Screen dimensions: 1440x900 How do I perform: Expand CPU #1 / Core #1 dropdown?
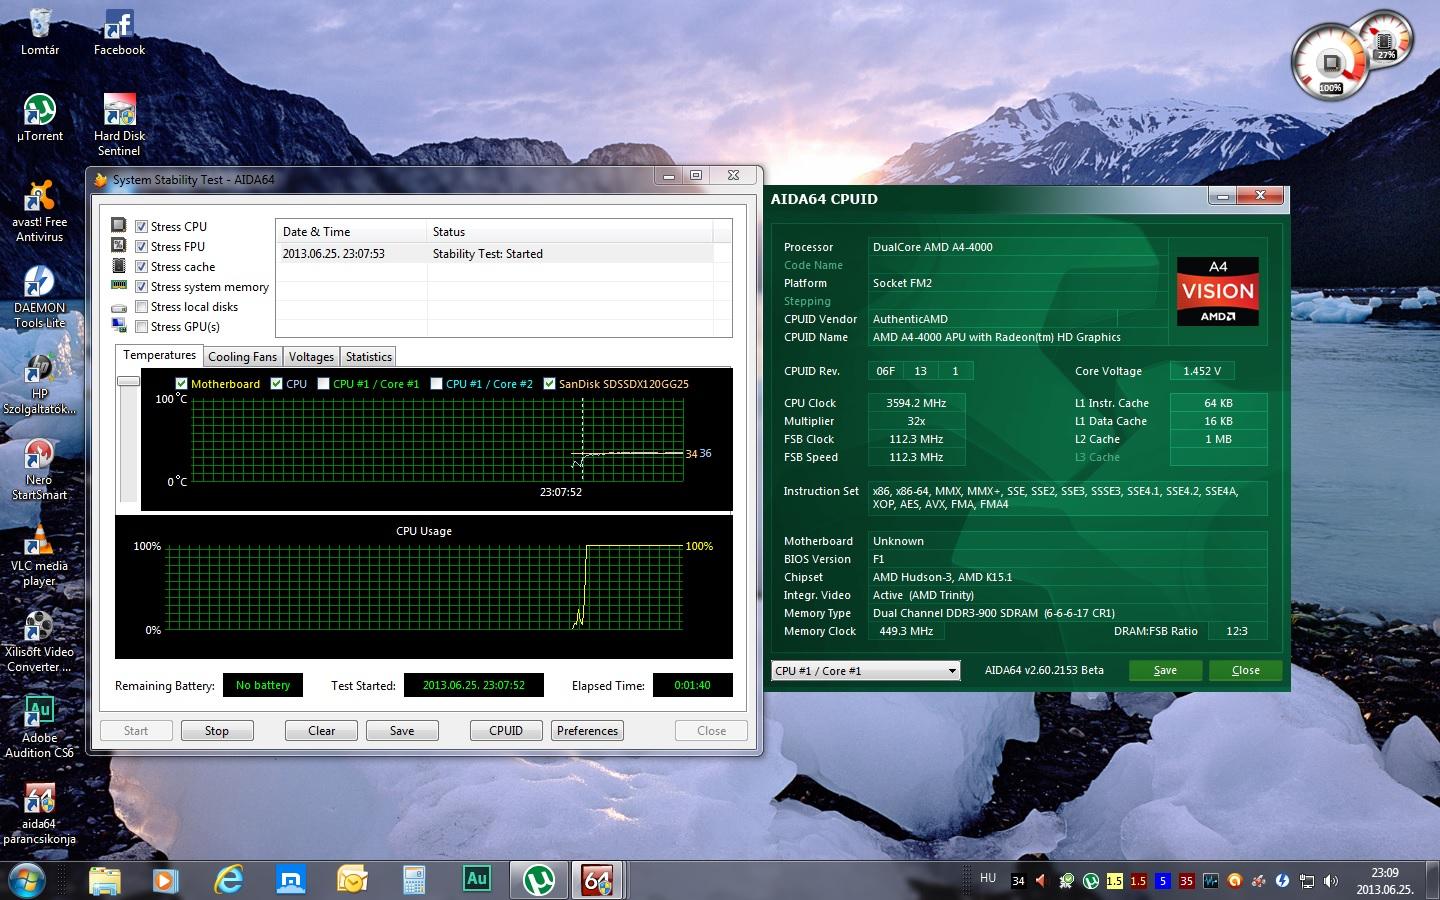(x=865, y=670)
